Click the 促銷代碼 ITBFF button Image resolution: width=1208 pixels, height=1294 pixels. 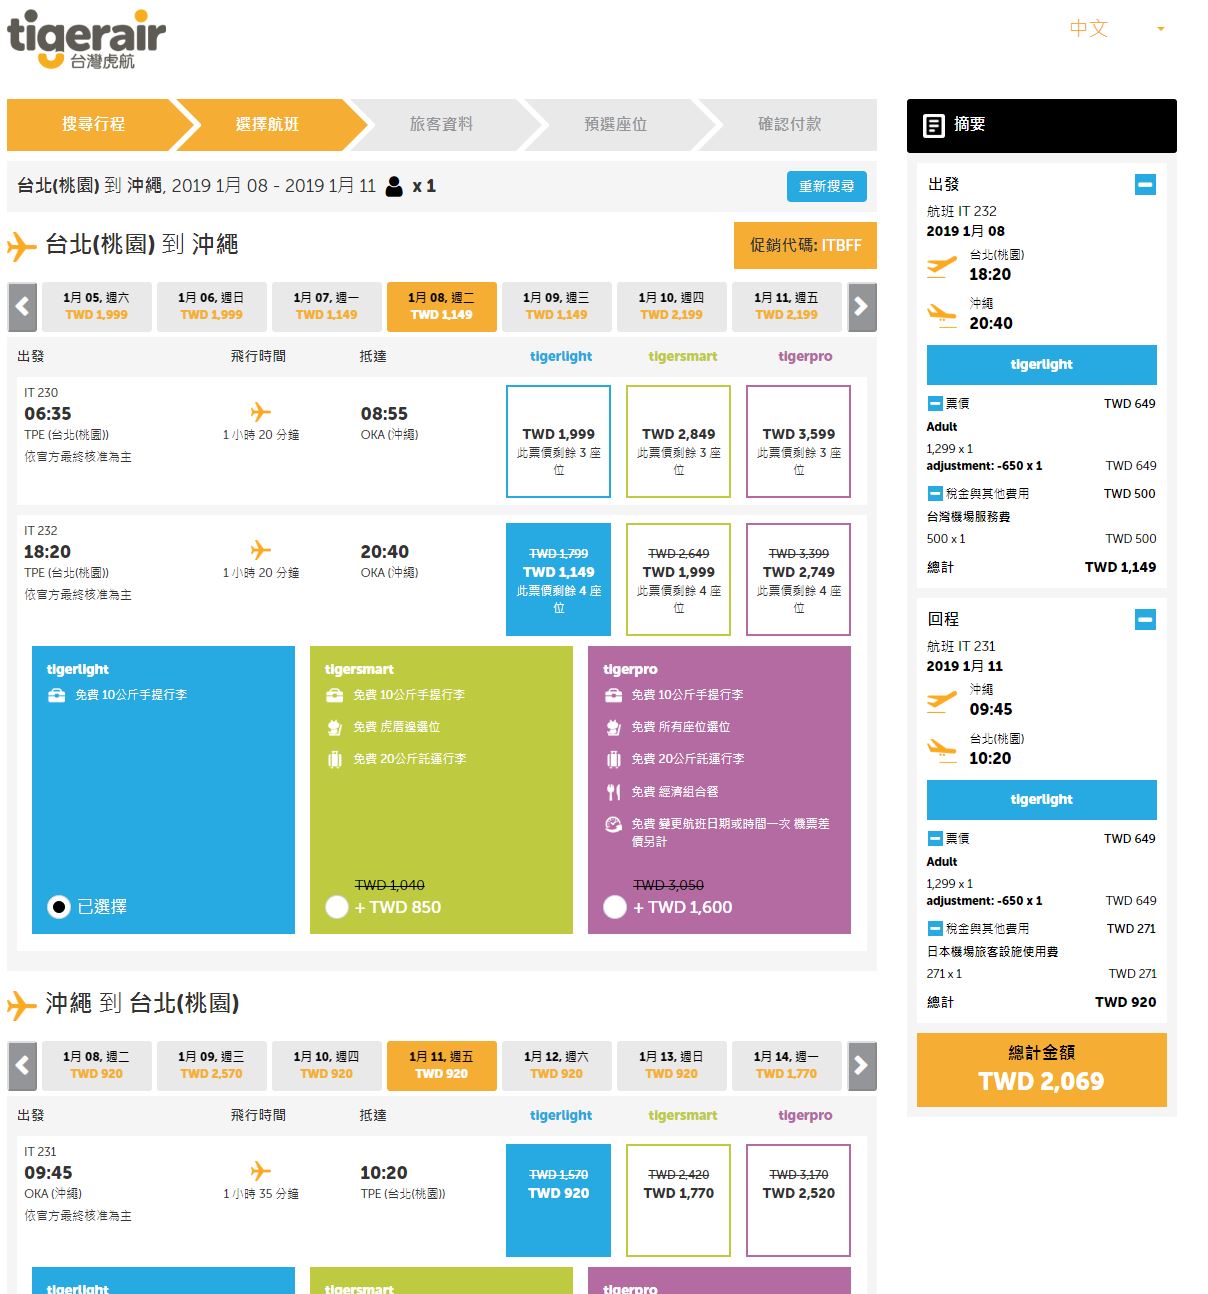[x=805, y=245]
